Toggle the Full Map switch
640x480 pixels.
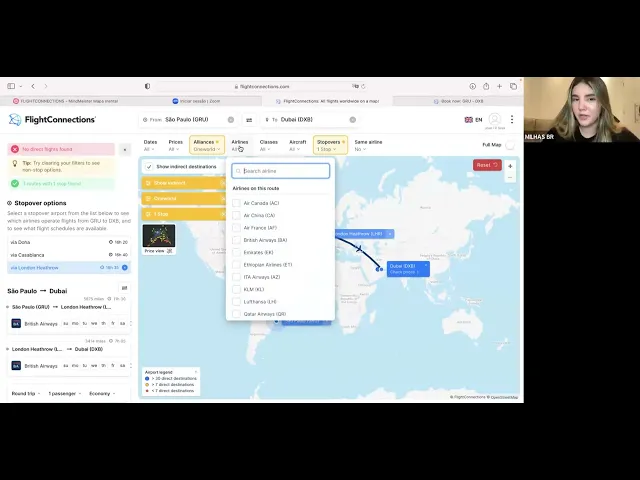coord(510,145)
